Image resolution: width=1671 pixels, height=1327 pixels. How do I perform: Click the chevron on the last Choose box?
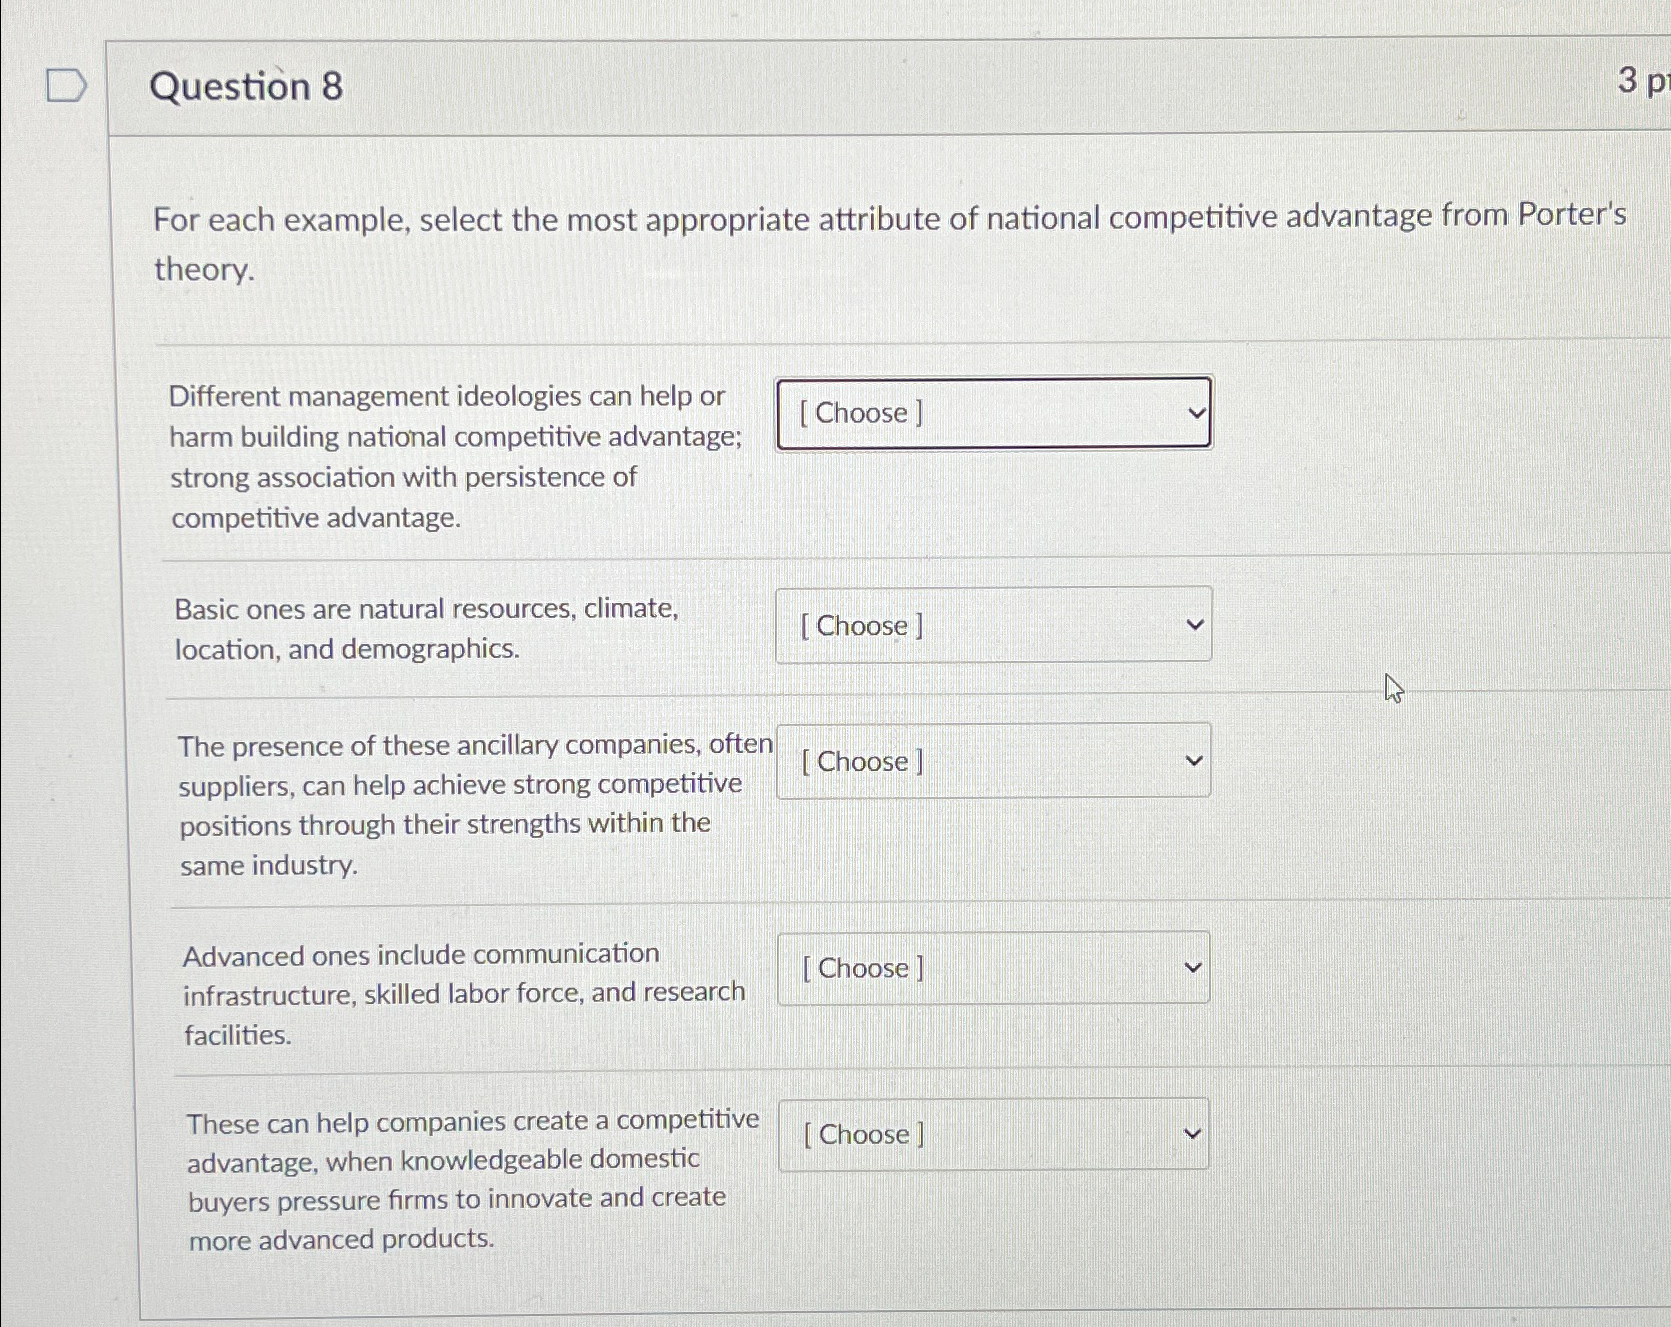point(1192,1132)
